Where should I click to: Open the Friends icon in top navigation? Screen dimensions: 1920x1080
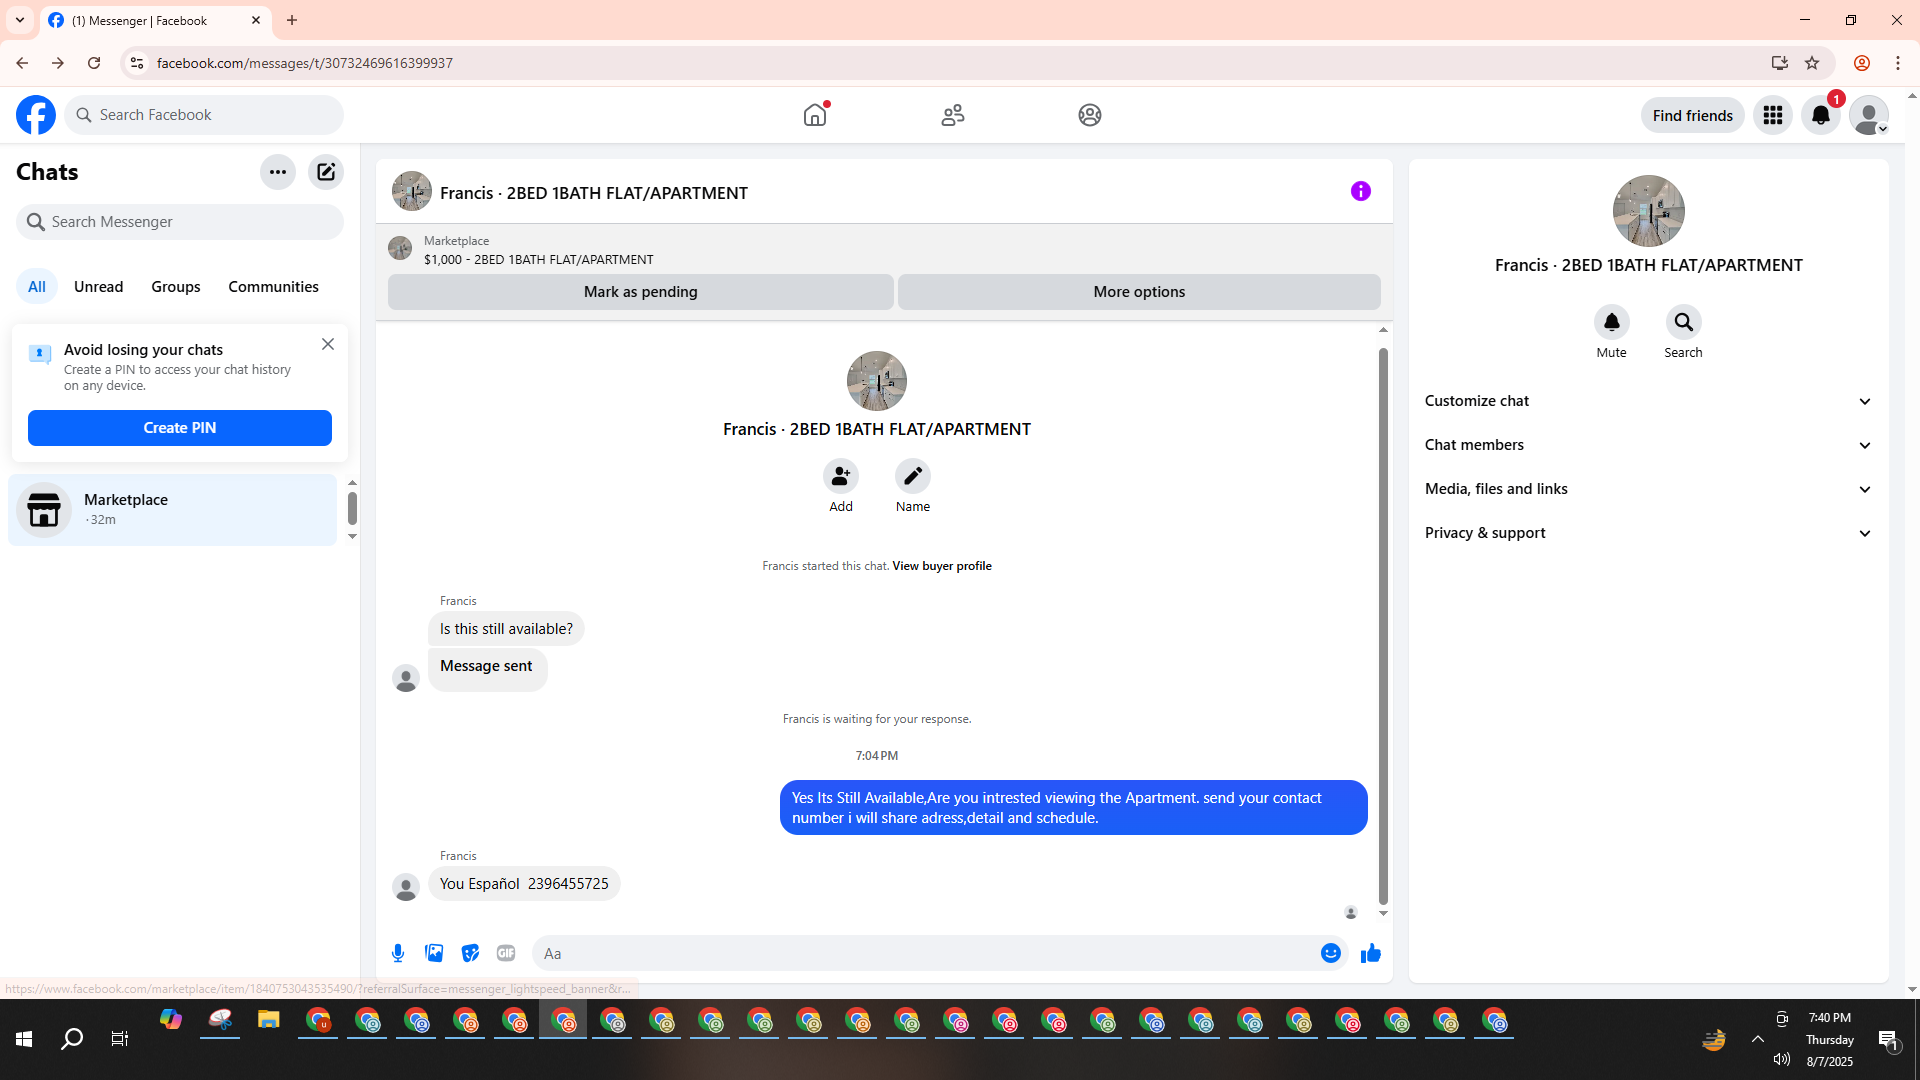coord(953,115)
